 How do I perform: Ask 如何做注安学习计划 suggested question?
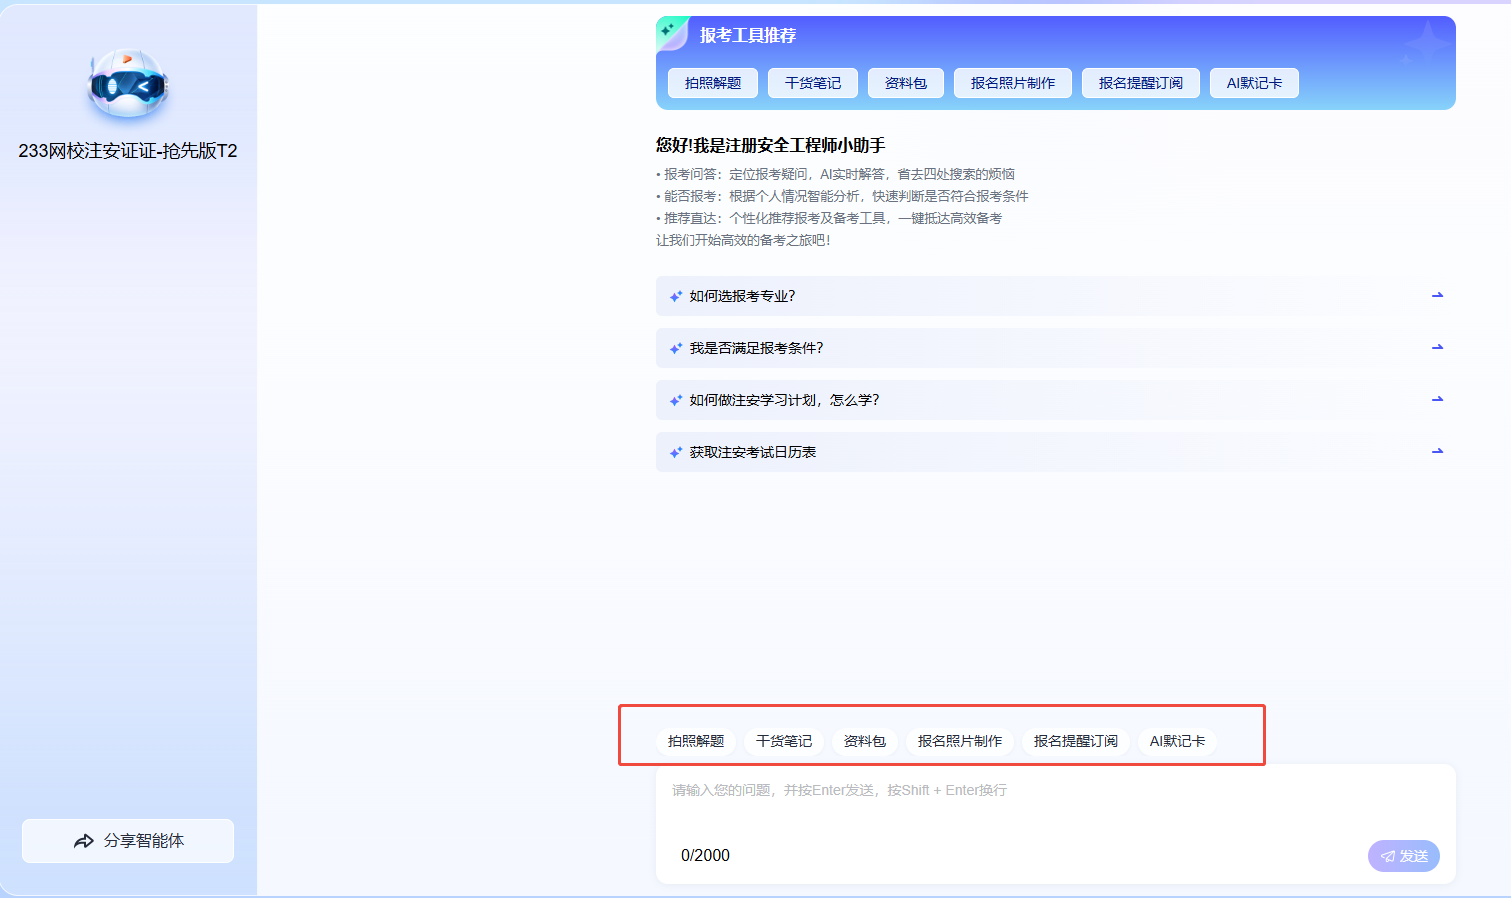pyautogui.click(x=784, y=400)
